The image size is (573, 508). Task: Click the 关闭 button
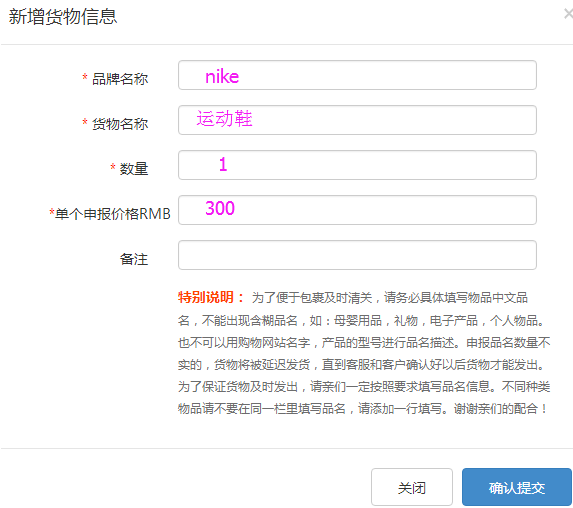pos(412,487)
